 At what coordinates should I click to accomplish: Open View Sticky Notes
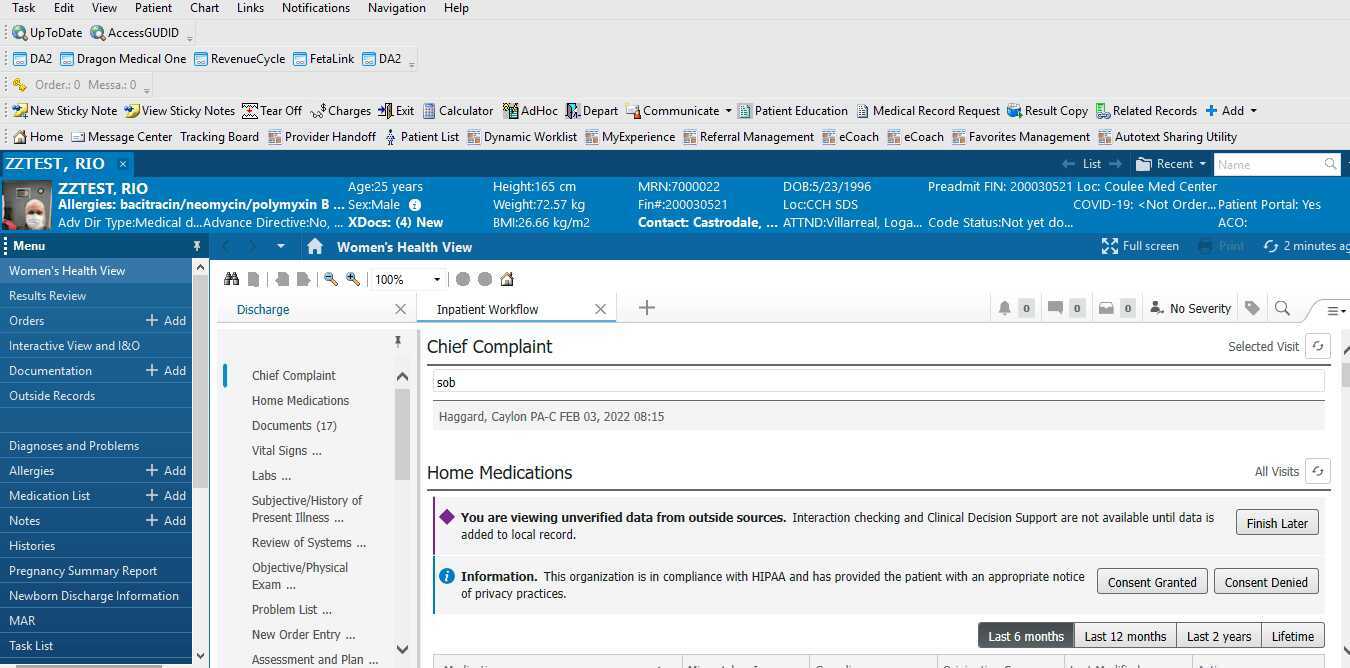pyautogui.click(x=180, y=111)
